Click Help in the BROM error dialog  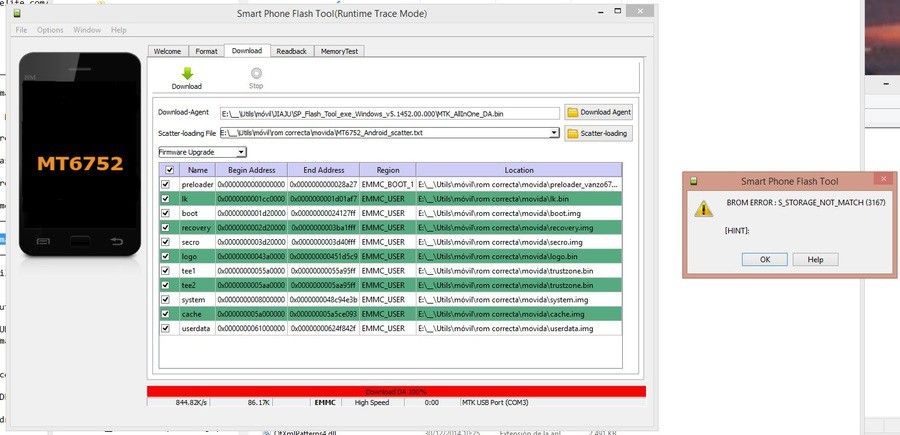coord(816,259)
